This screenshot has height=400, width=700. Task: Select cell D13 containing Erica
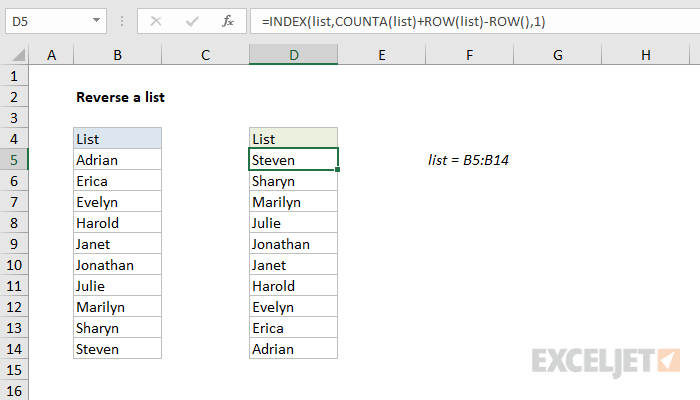[x=293, y=328]
